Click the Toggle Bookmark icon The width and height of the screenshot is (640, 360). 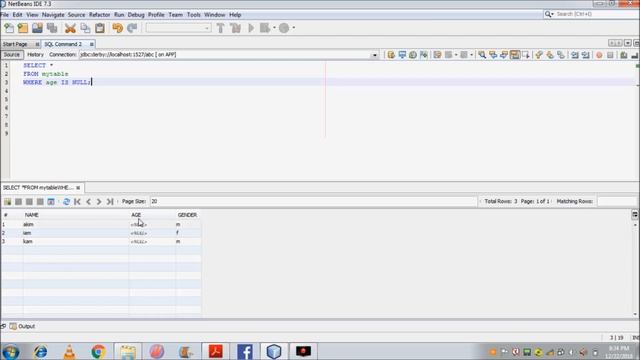coord(561,55)
